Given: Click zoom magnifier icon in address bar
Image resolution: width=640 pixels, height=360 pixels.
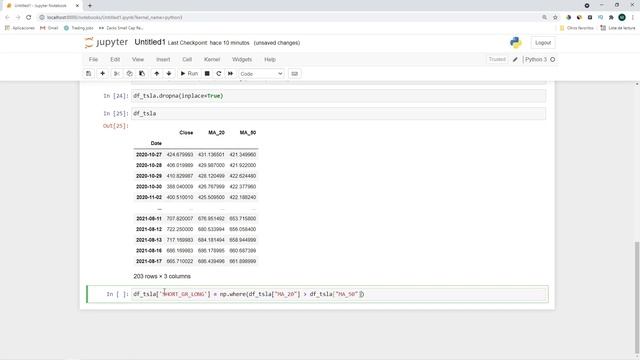Looking at the screenshot, I should click(544, 18).
